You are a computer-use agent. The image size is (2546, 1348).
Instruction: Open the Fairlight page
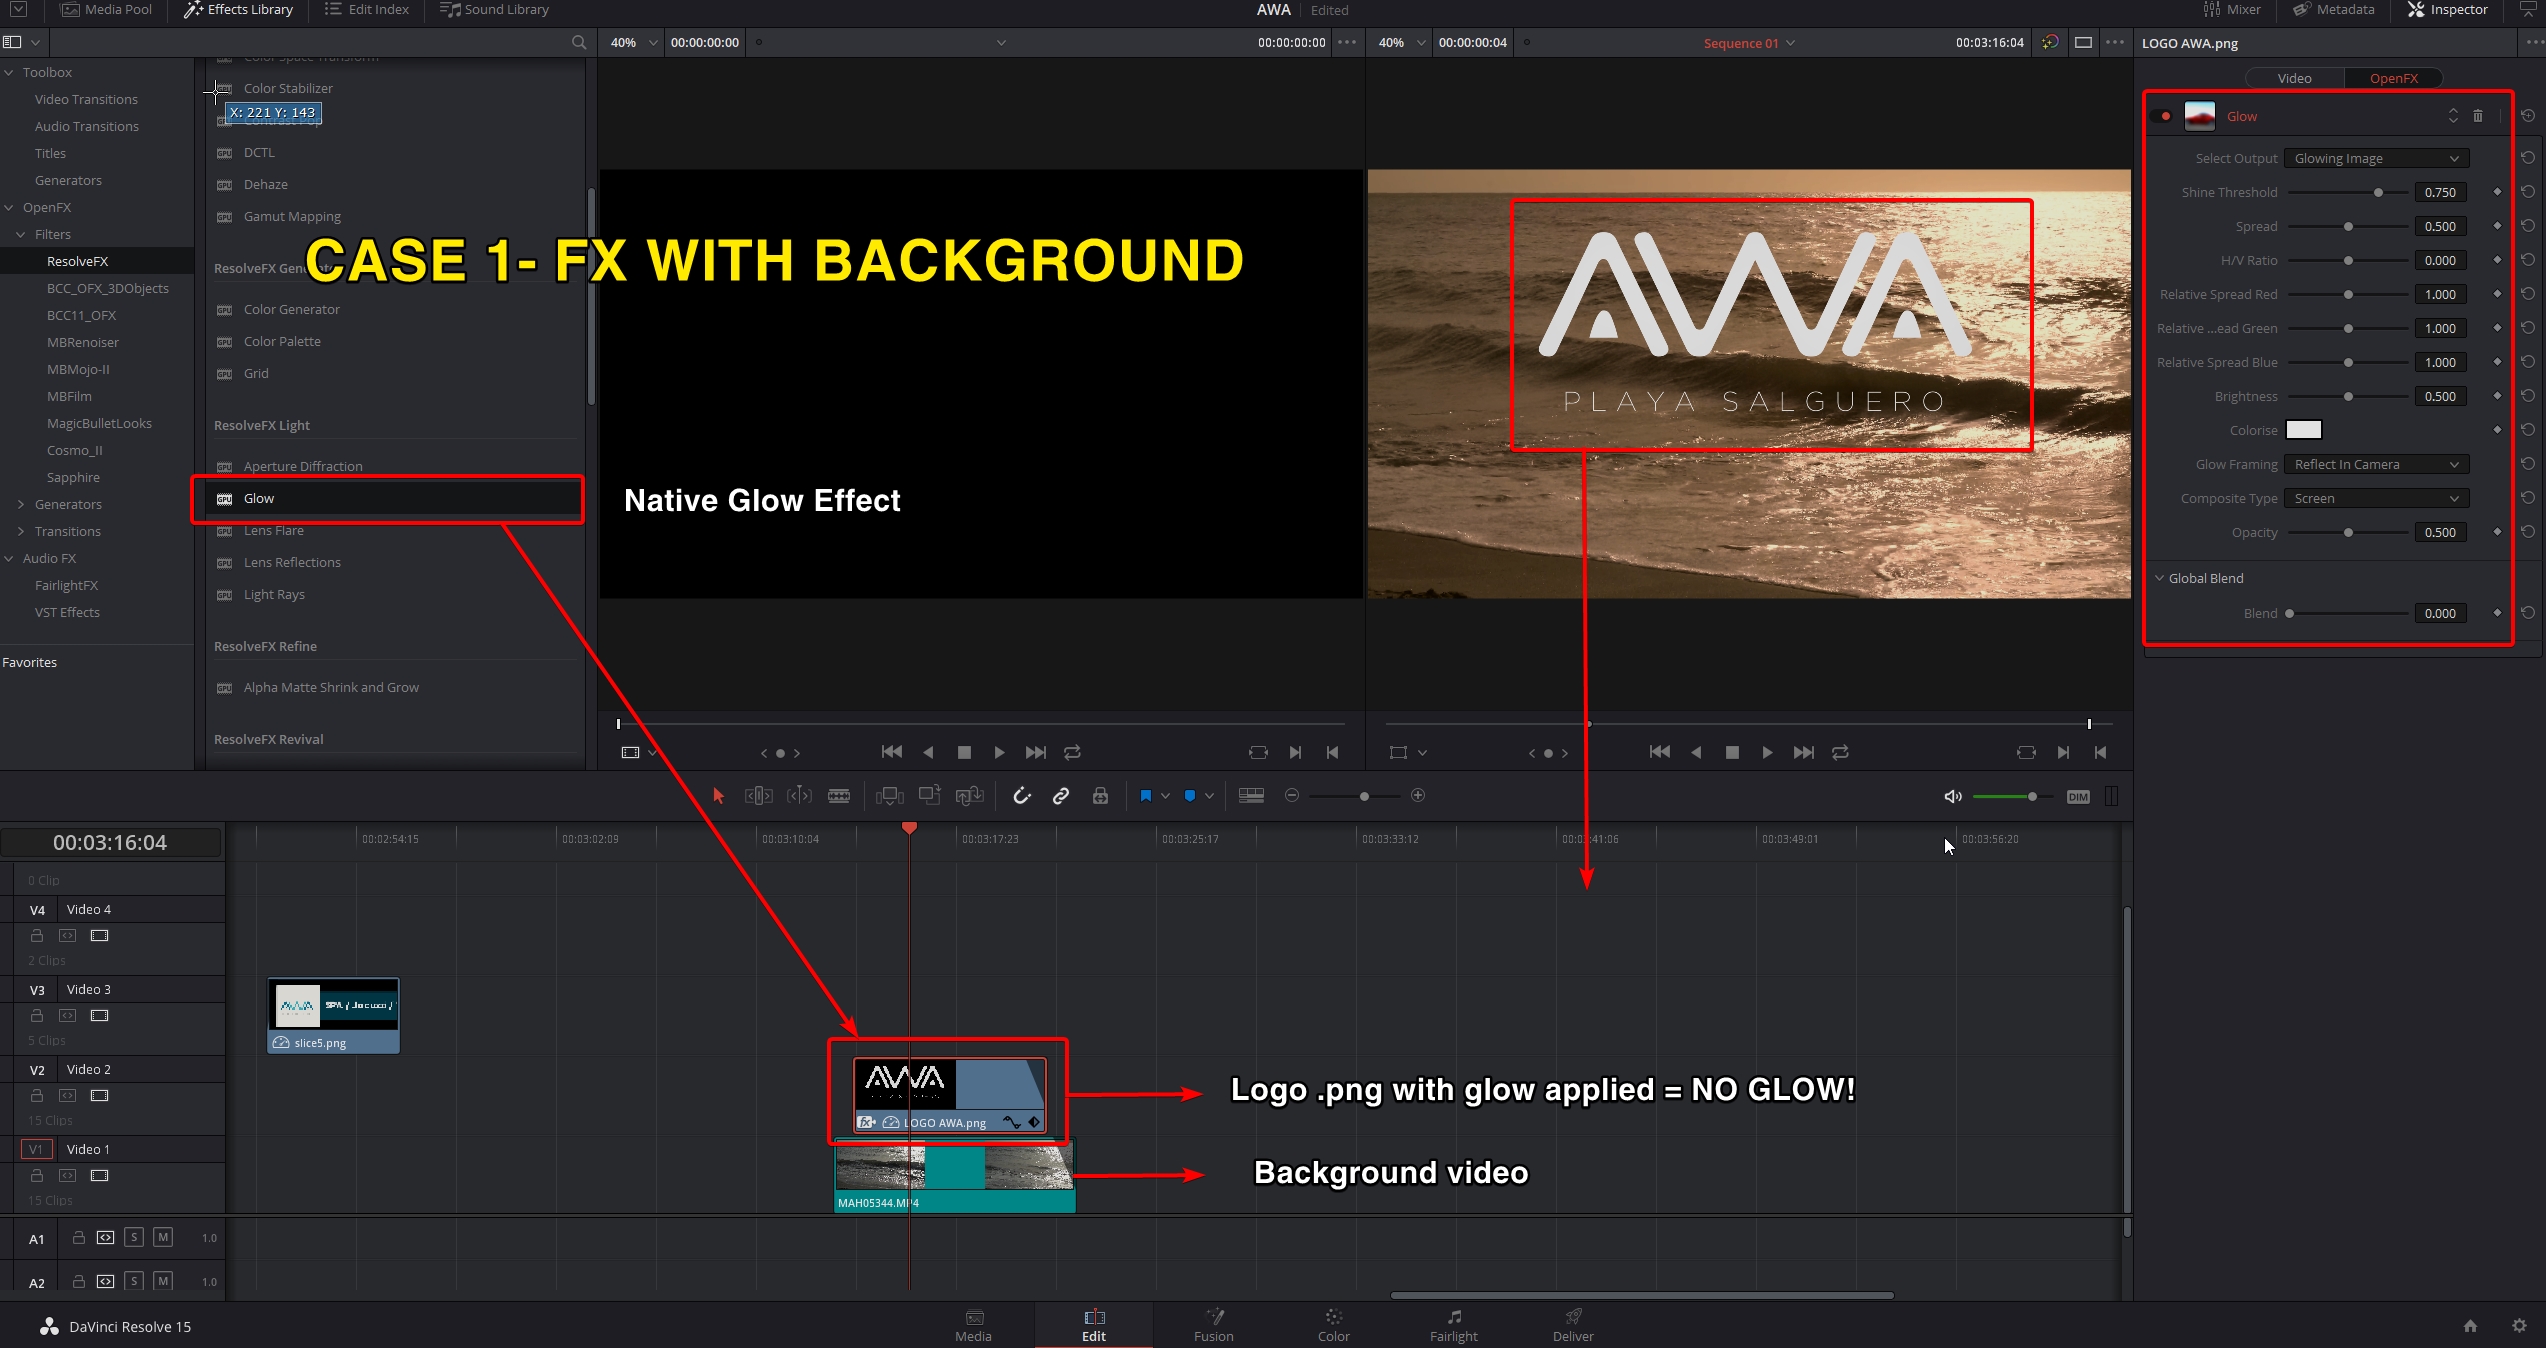[1453, 1325]
